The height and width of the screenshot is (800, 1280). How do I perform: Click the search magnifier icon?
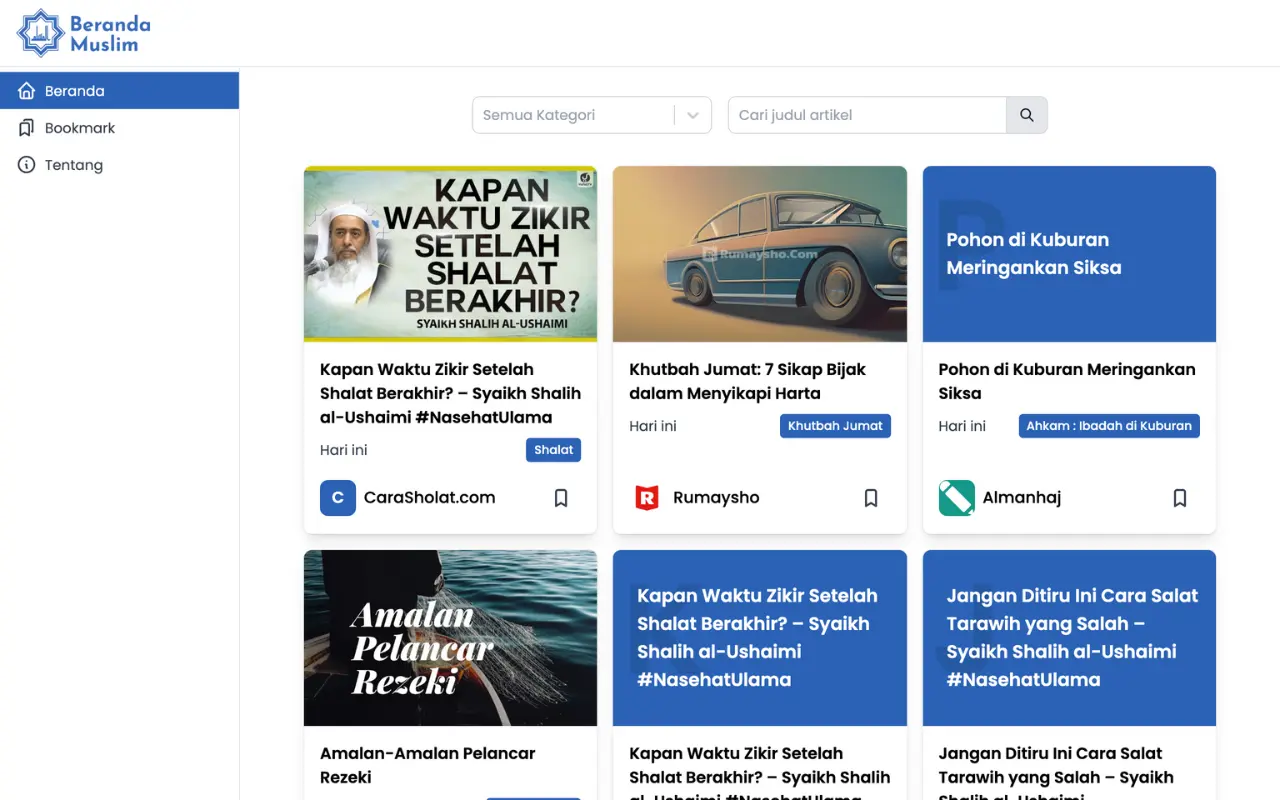[x=1026, y=114]
